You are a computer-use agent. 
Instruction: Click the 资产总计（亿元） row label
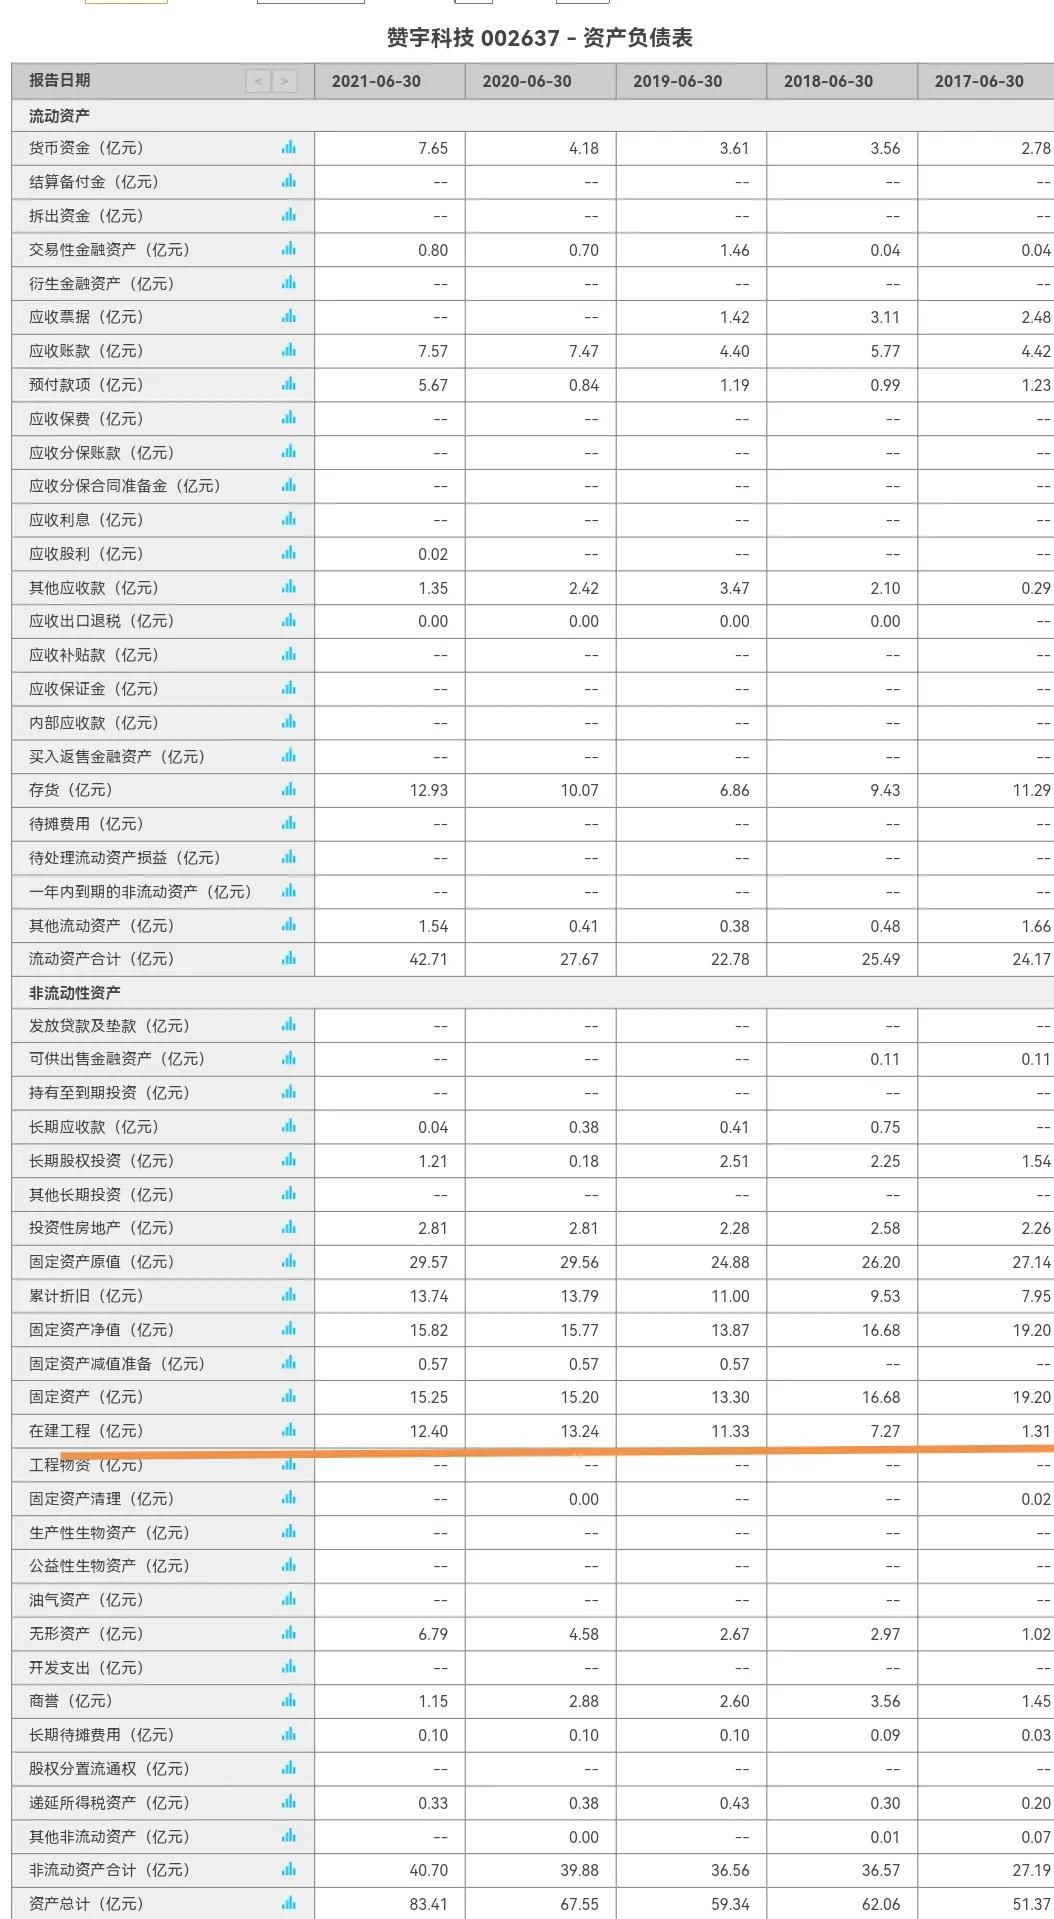pyautogui.click(x=86, y=1904)
